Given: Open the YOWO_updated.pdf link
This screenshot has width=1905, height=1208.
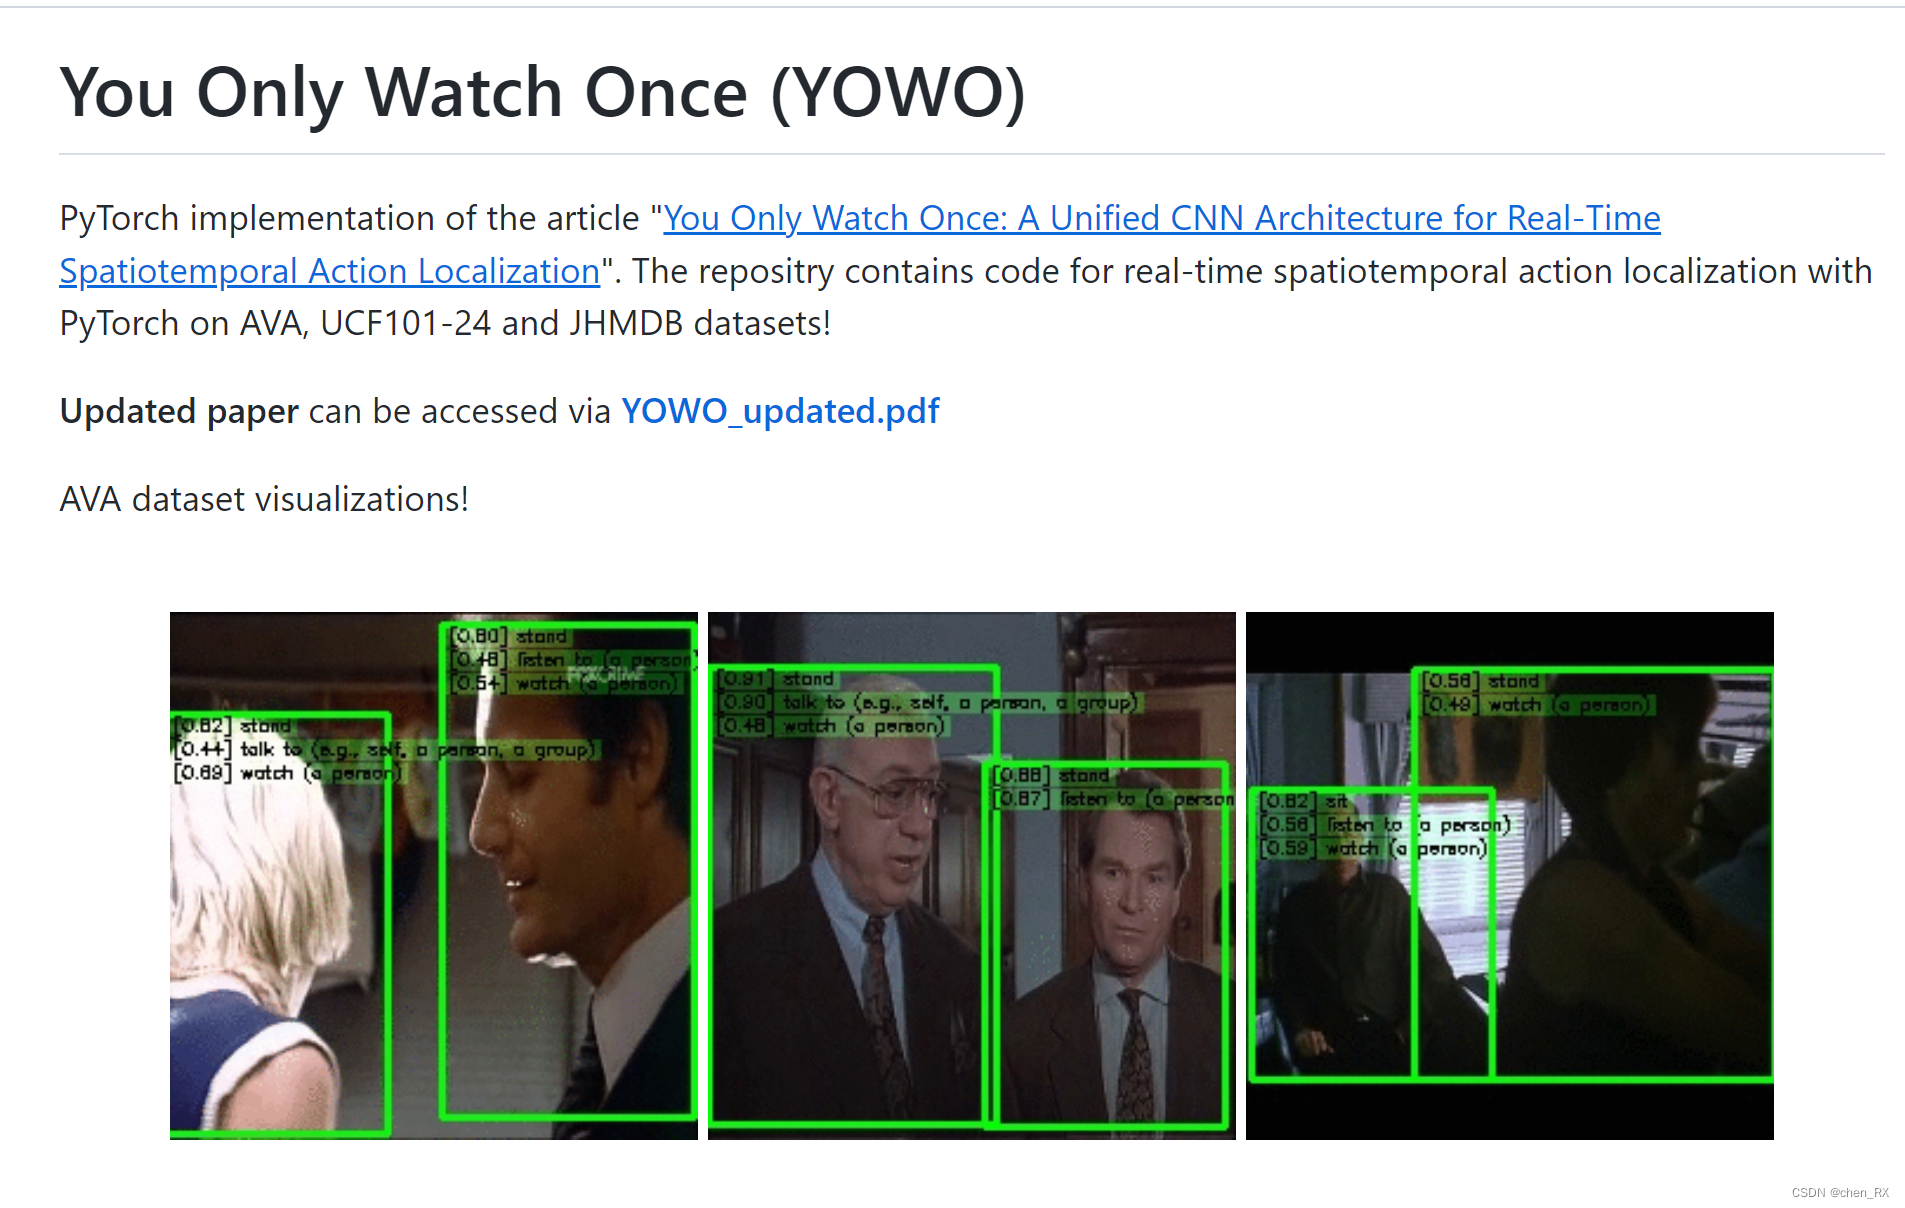Looking at the screenshot, I should pyautogui.click(x=780, y=411).
